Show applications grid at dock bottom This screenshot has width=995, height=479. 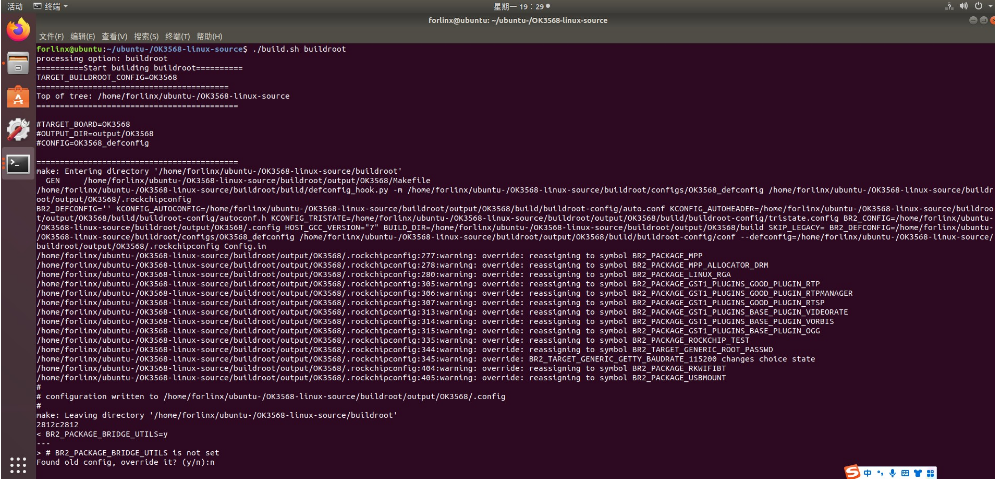point(18,464)
